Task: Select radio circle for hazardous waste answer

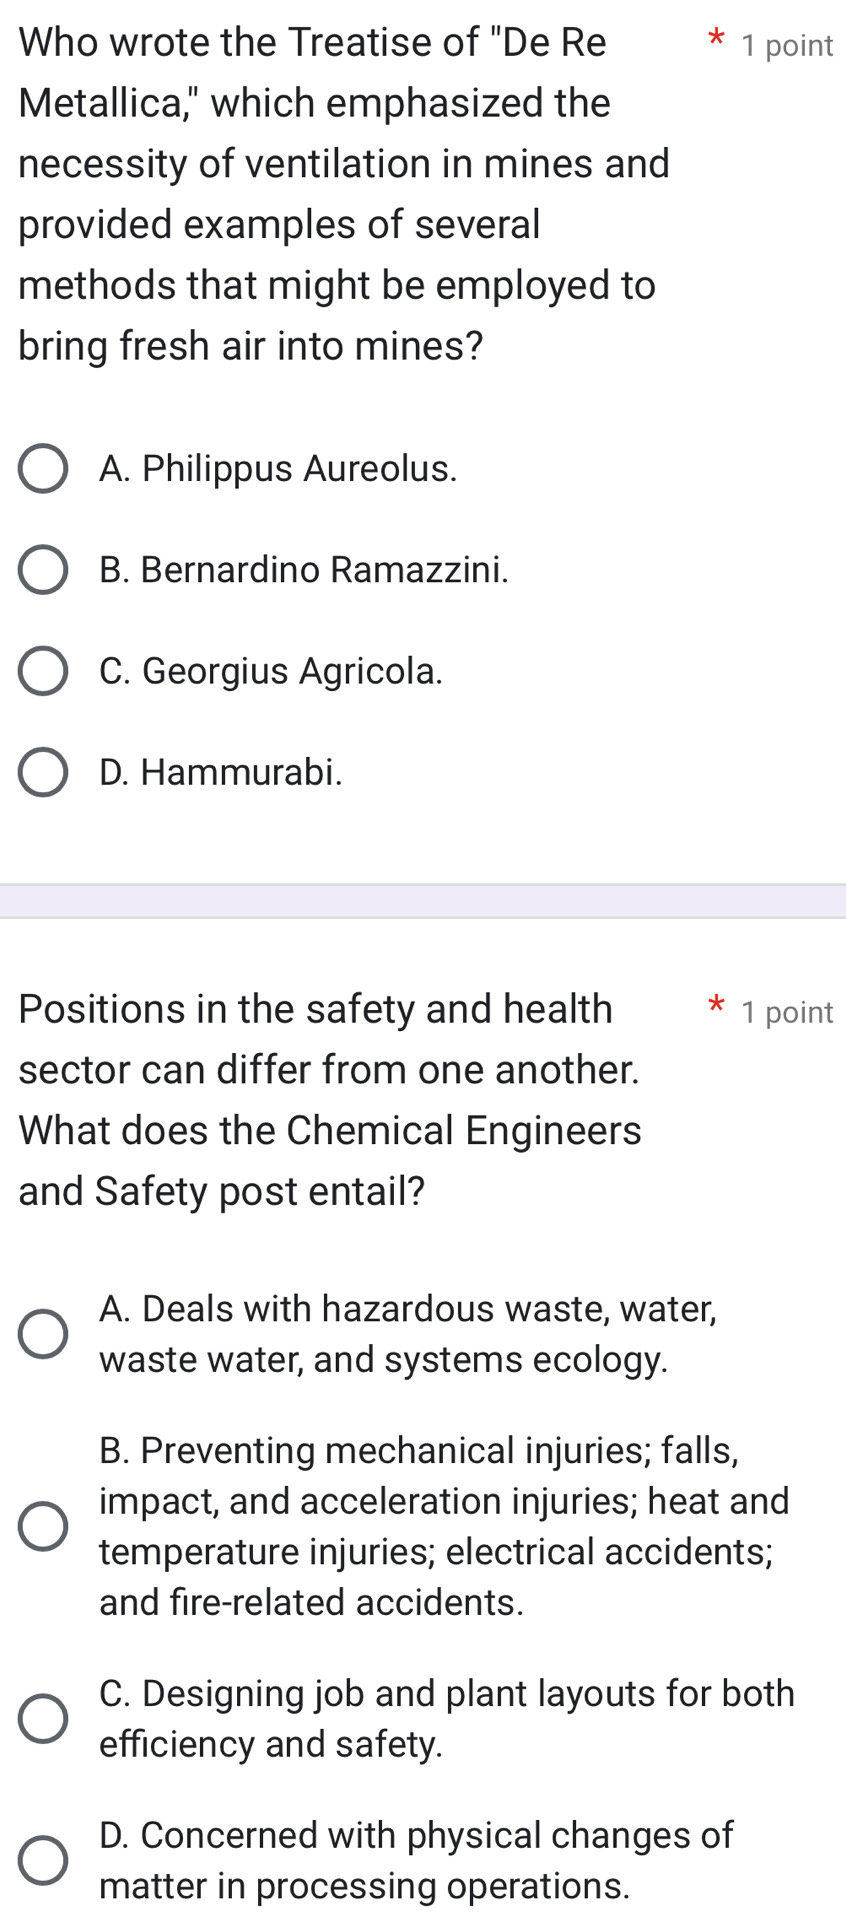Action: click(x=43, y=1334)
